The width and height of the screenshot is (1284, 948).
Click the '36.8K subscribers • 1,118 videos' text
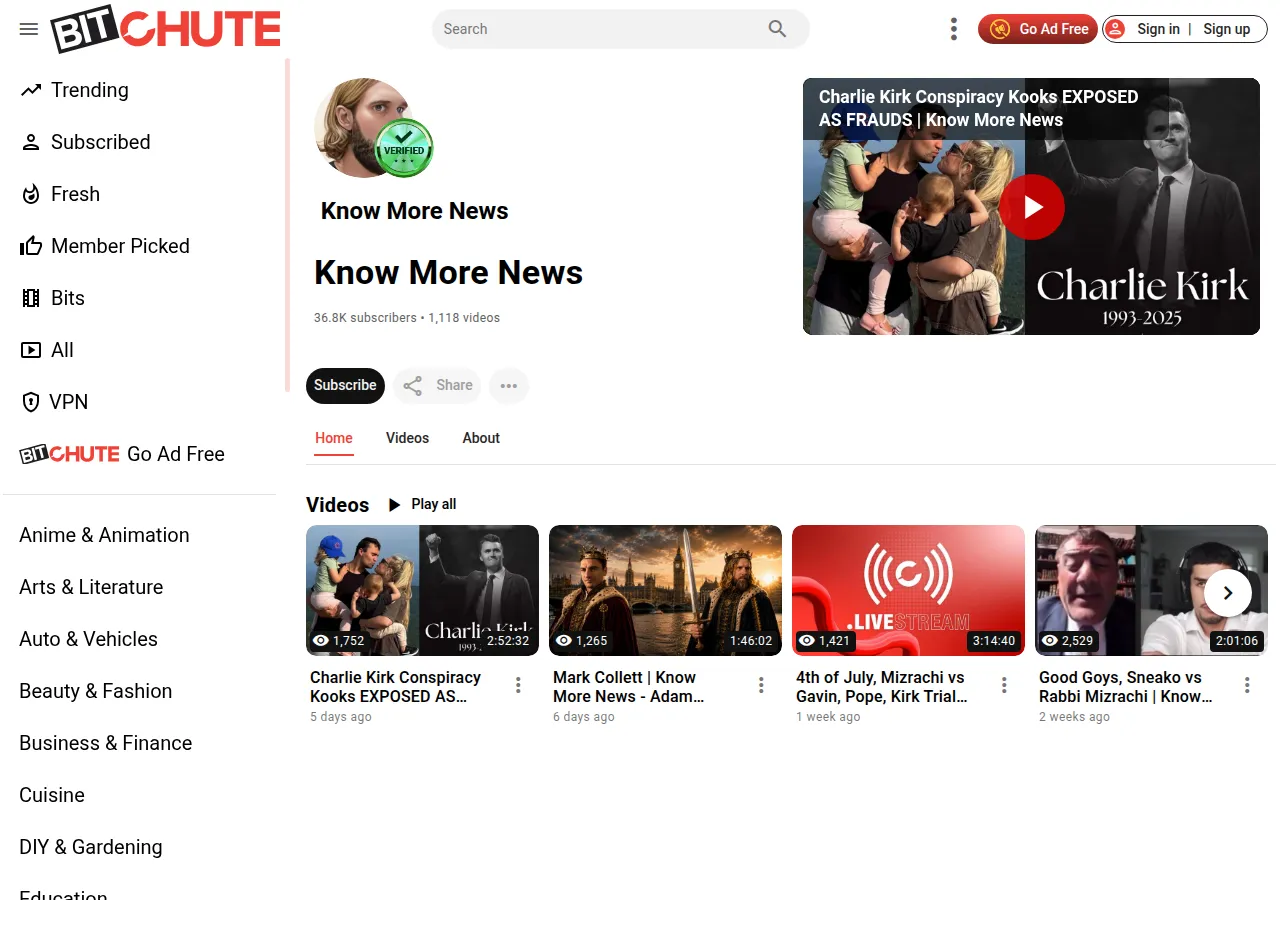(x=407, y=318)
